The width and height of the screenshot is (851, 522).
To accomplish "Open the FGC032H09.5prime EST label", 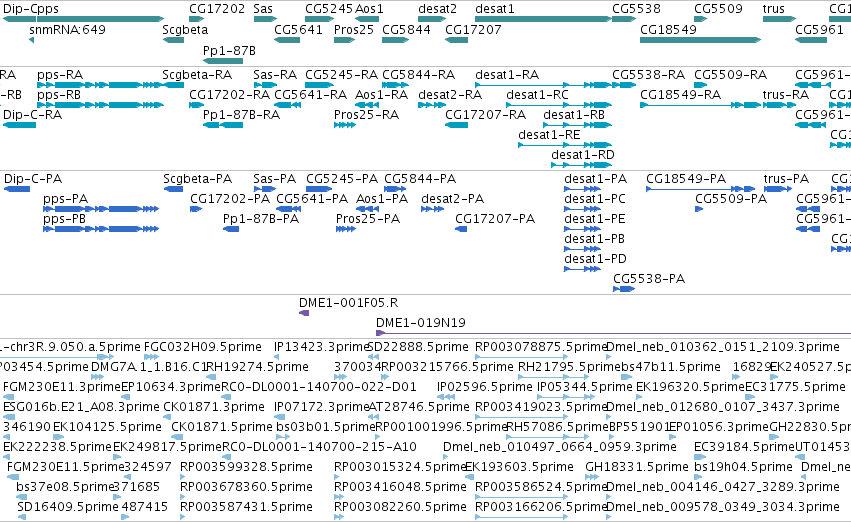I will (202, 347).
